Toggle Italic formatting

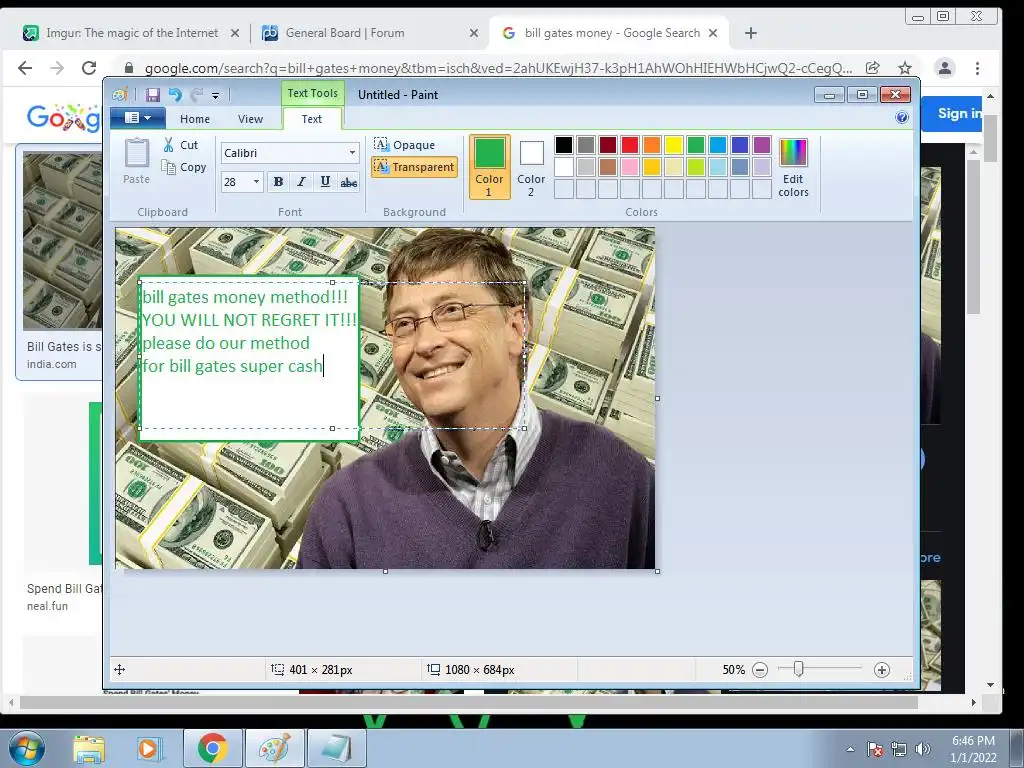pyautogui.click(x=301, y=182)
